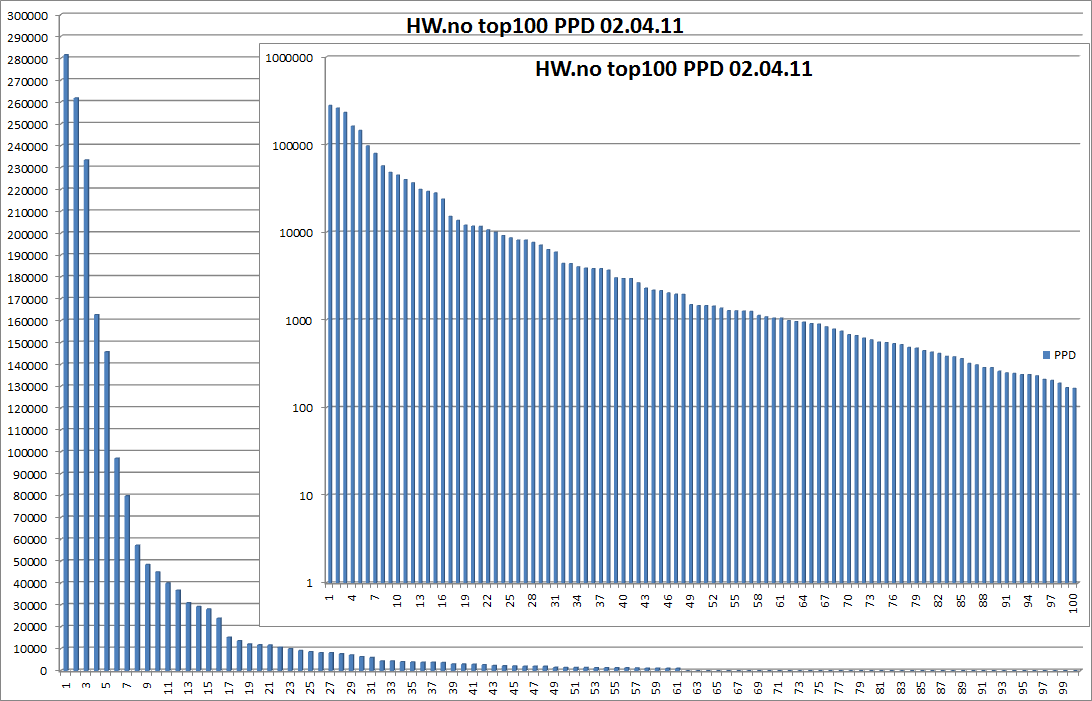The width and height of the screenshot is (1092, 701).
Task: Select the tallest bar in the outer linear chart
Action: [66, 362]
